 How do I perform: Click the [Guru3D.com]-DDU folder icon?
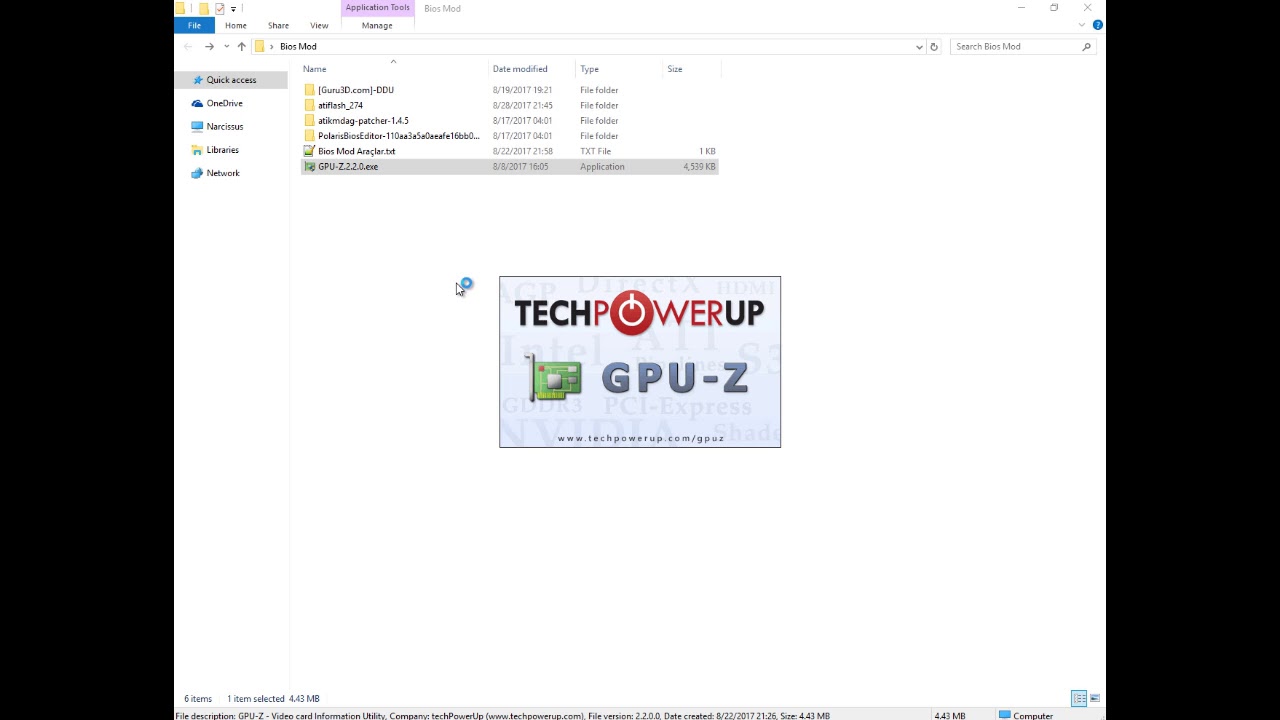[310, 90]
